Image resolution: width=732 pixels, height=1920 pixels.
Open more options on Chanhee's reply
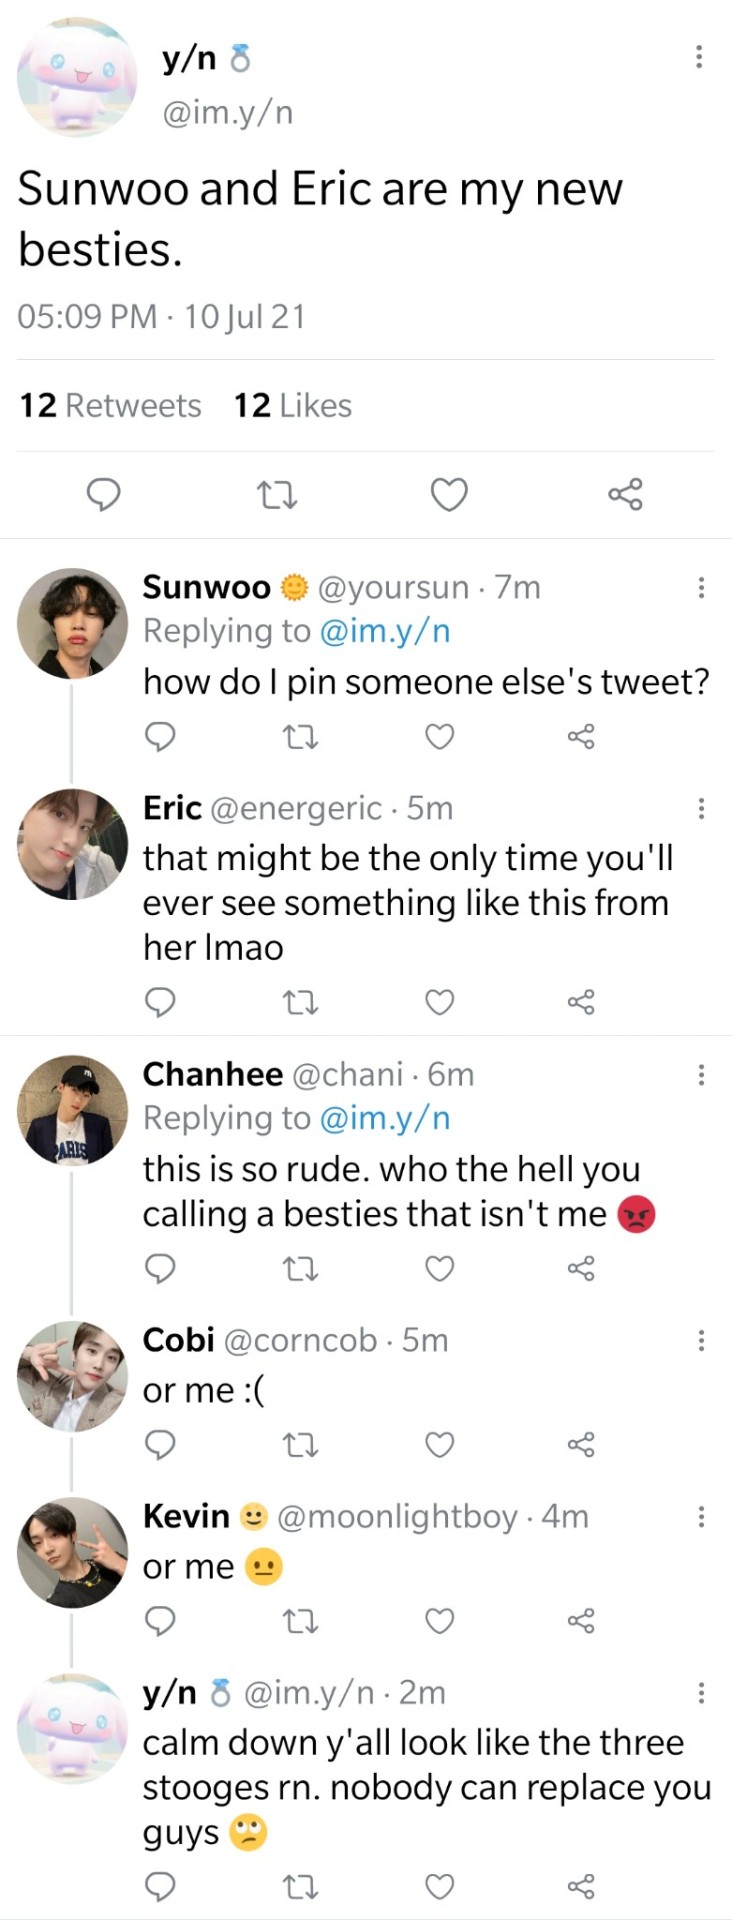pyautogui.click(x=701, y=1075)
